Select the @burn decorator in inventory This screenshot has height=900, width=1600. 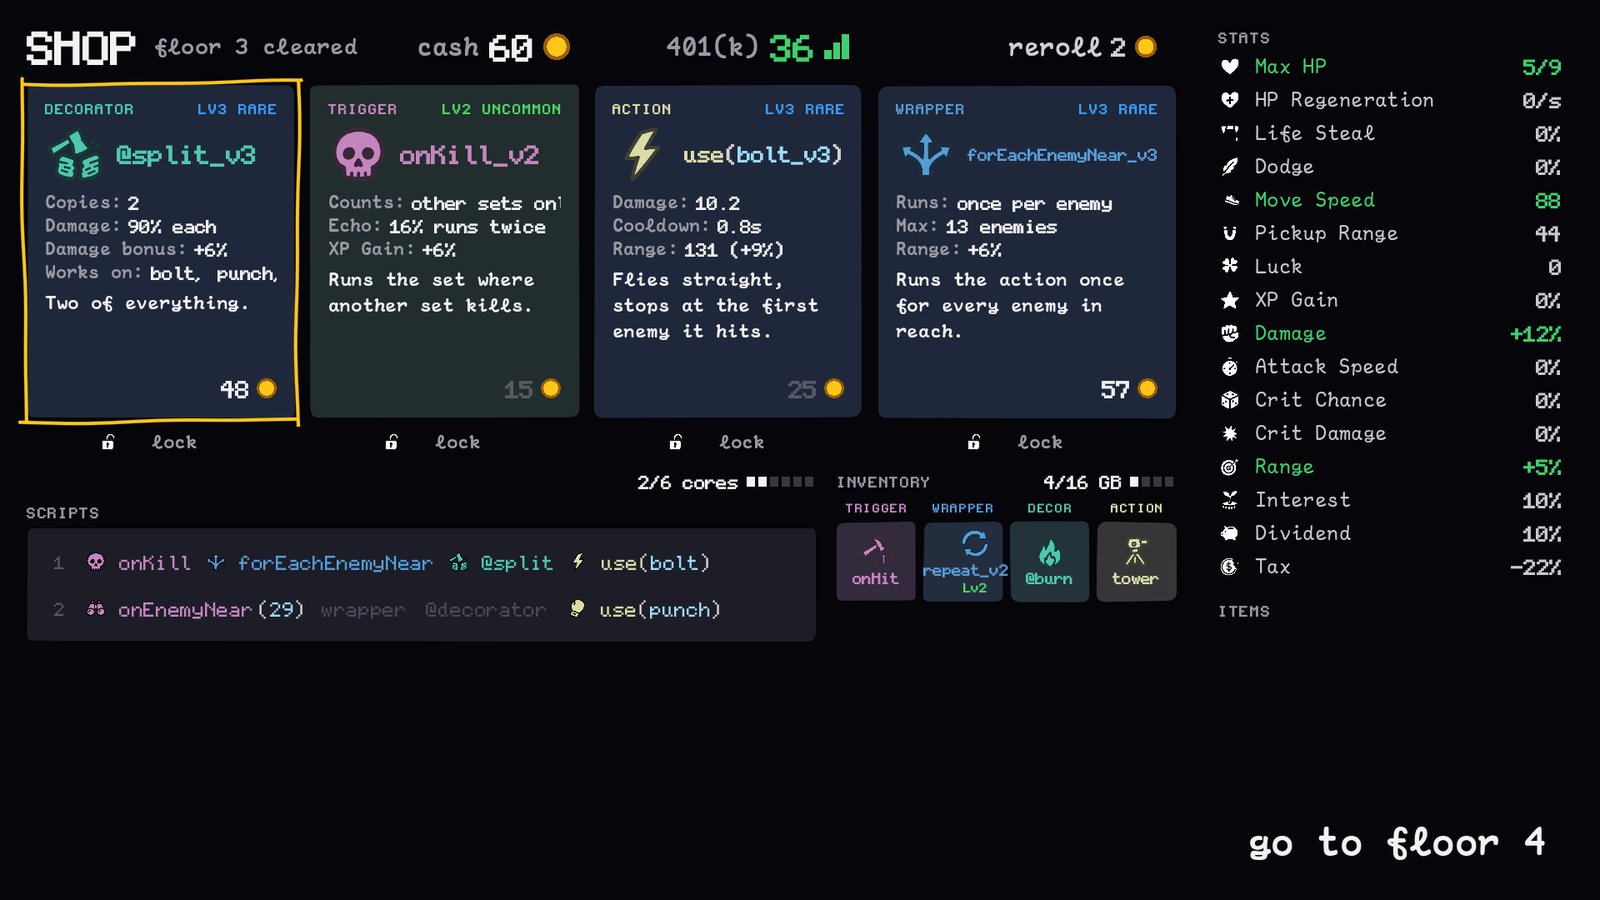click(1049, 561)
